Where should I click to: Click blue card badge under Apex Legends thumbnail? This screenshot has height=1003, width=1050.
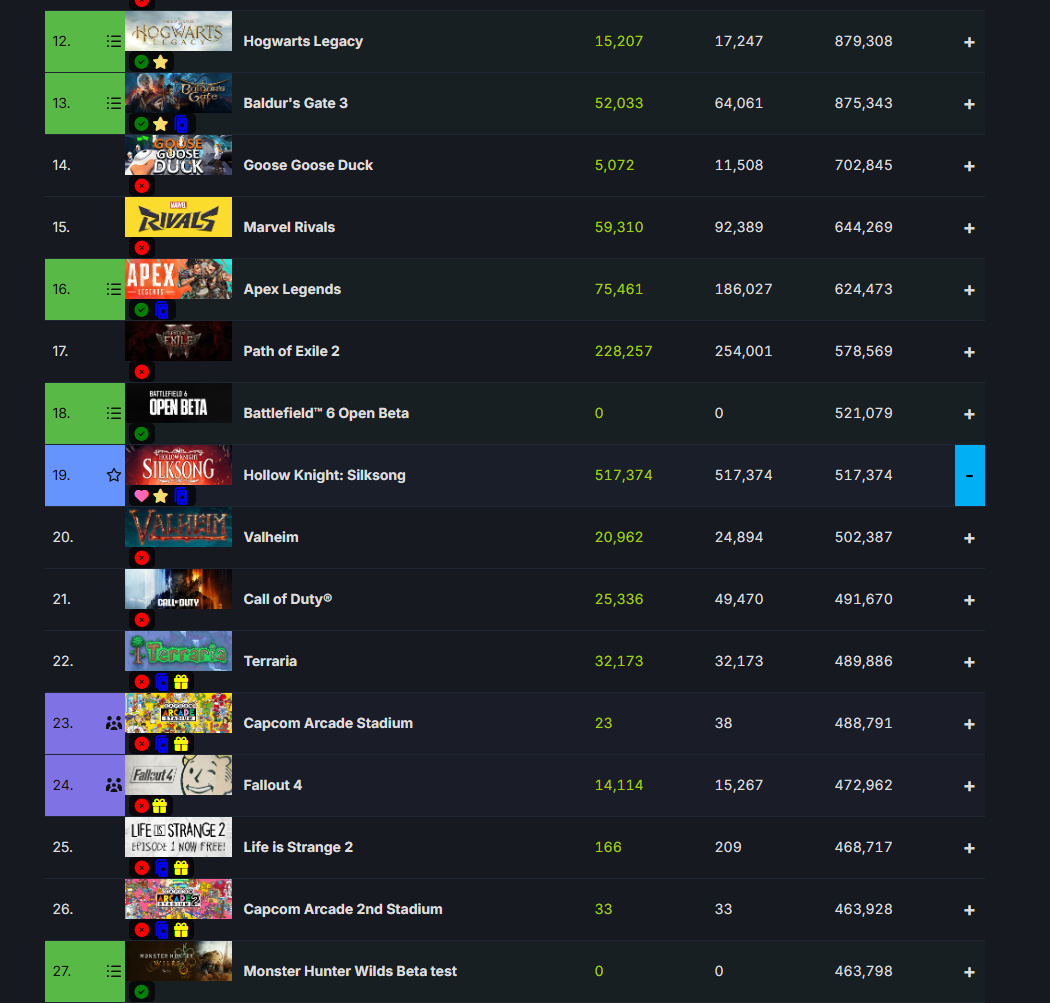pos(161,310)
